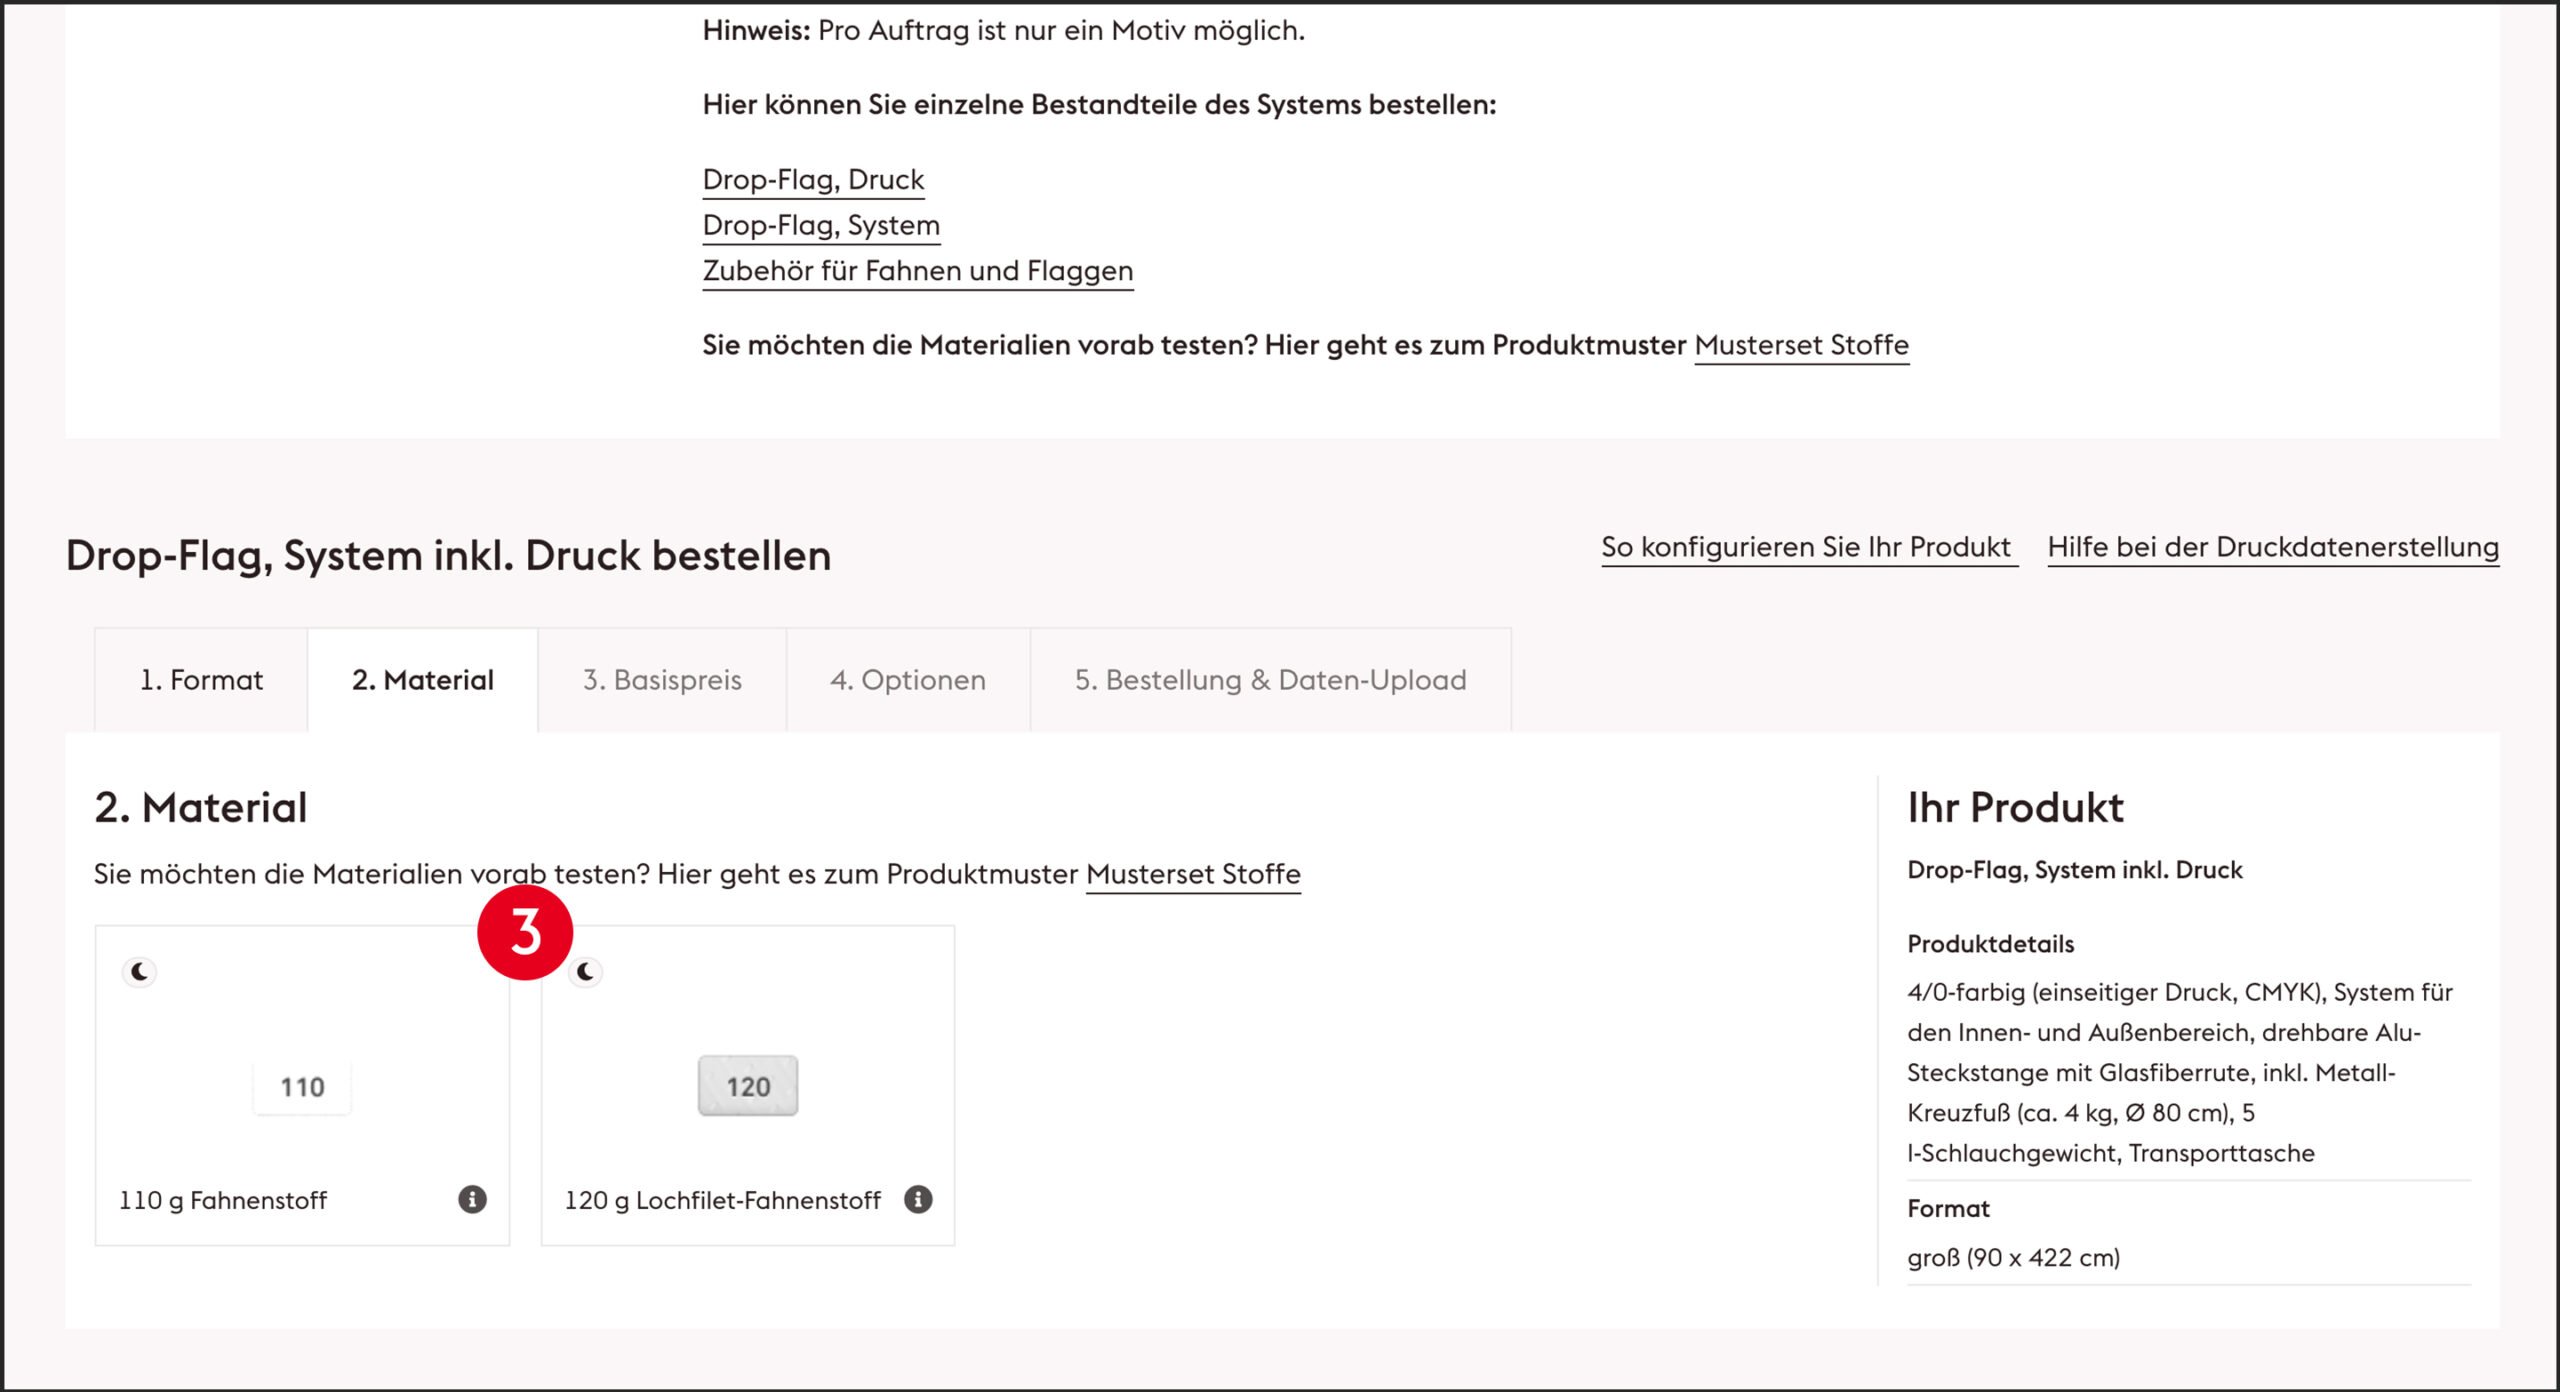The height and width of the screenshot is (1392, 2560).
Task: Click Musterset Stoffe link under Material heading
Action: (x=1193, y=874)
